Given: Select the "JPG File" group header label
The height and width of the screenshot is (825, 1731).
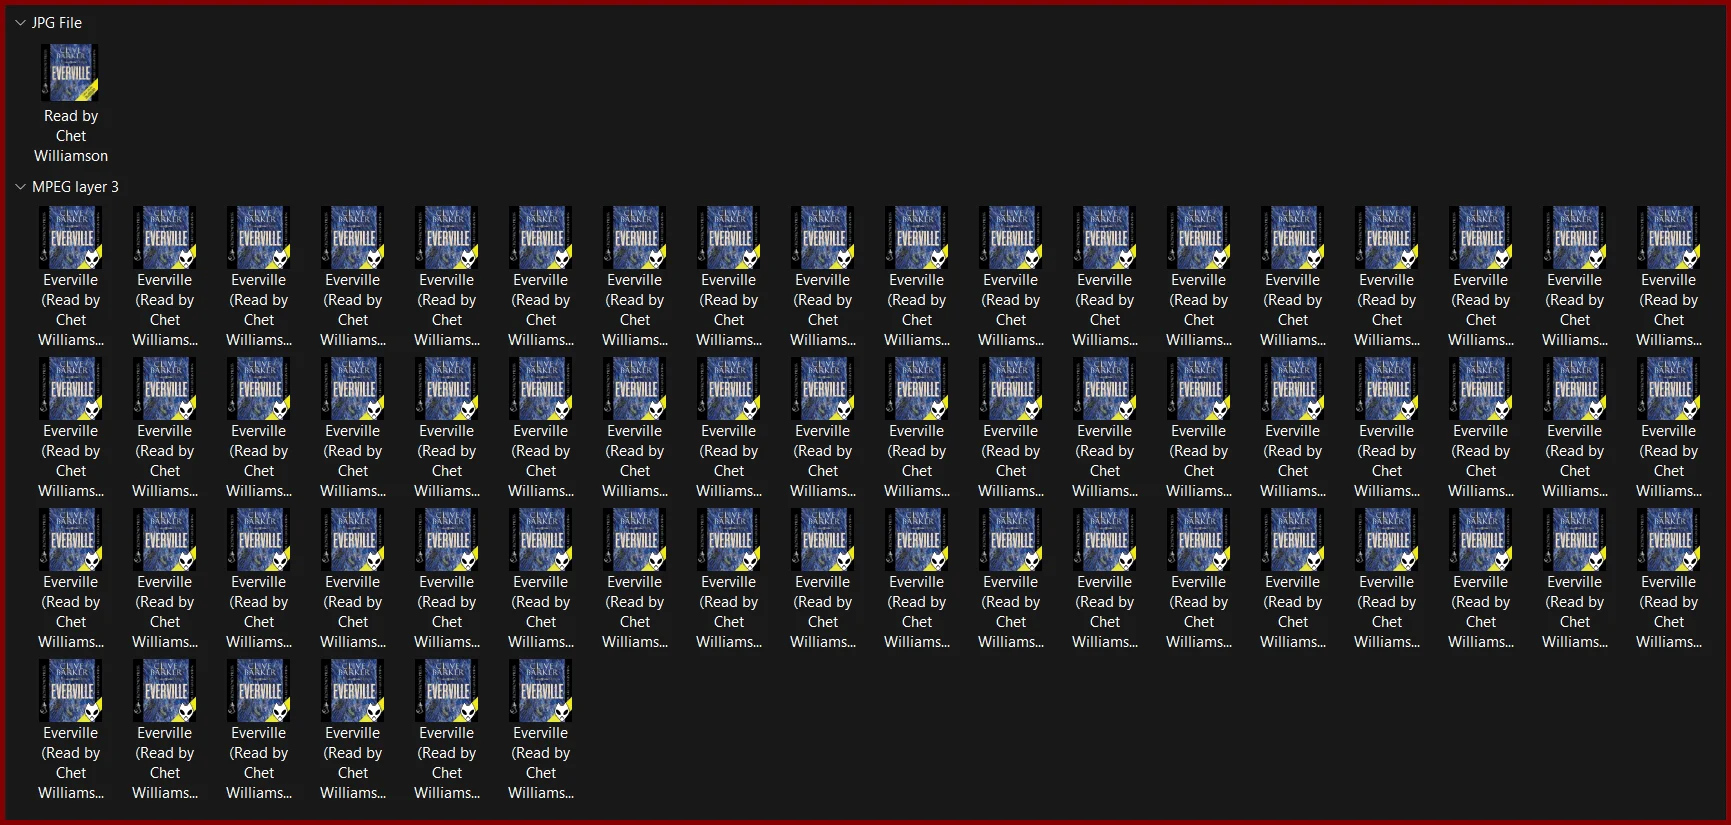Looking at the screenshot, I should (x=57, y=22).
